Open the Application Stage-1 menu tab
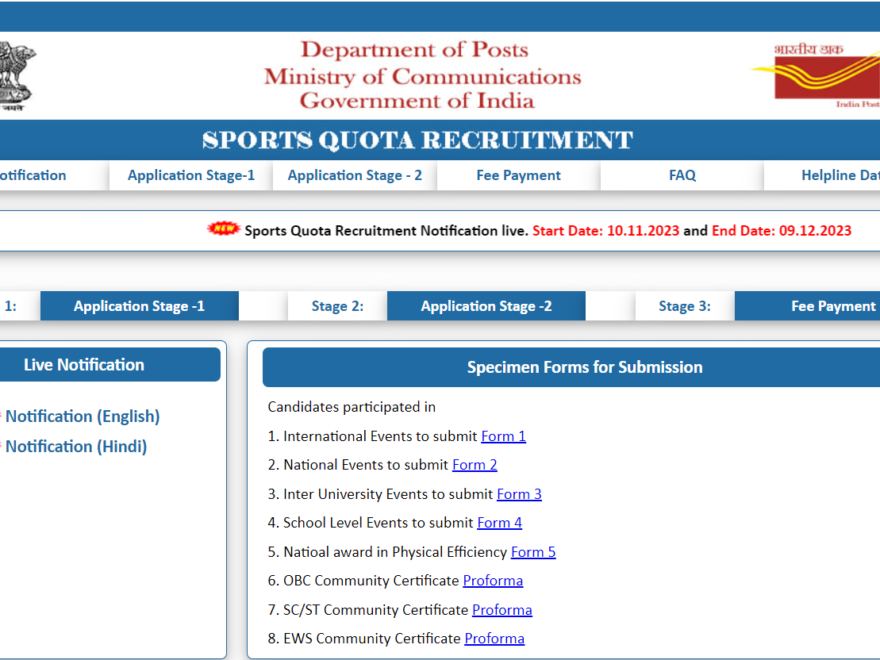Viewport: 880px width, 660px height. (191, 175)
